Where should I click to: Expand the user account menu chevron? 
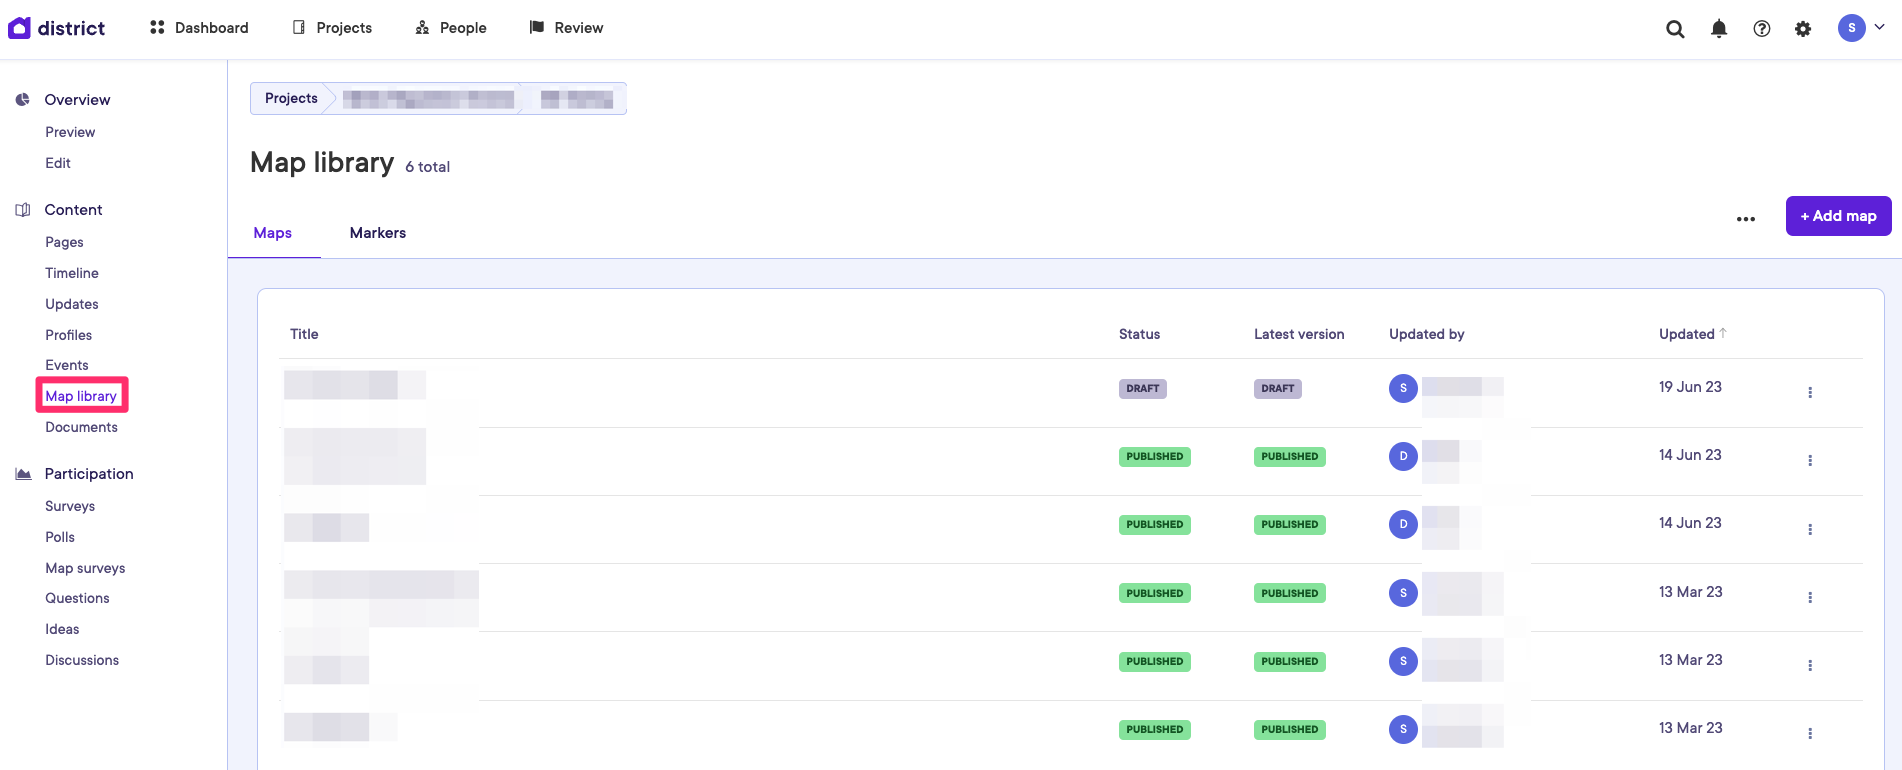[x=1880, y=28]
